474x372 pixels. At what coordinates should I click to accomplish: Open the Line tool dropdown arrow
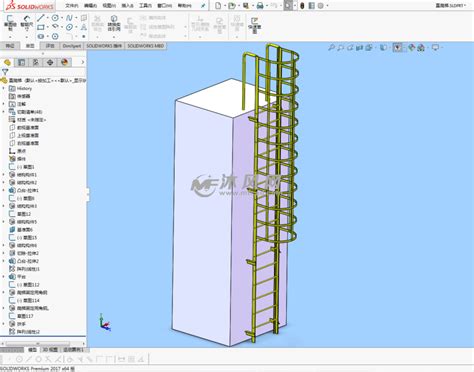point(48,18)
